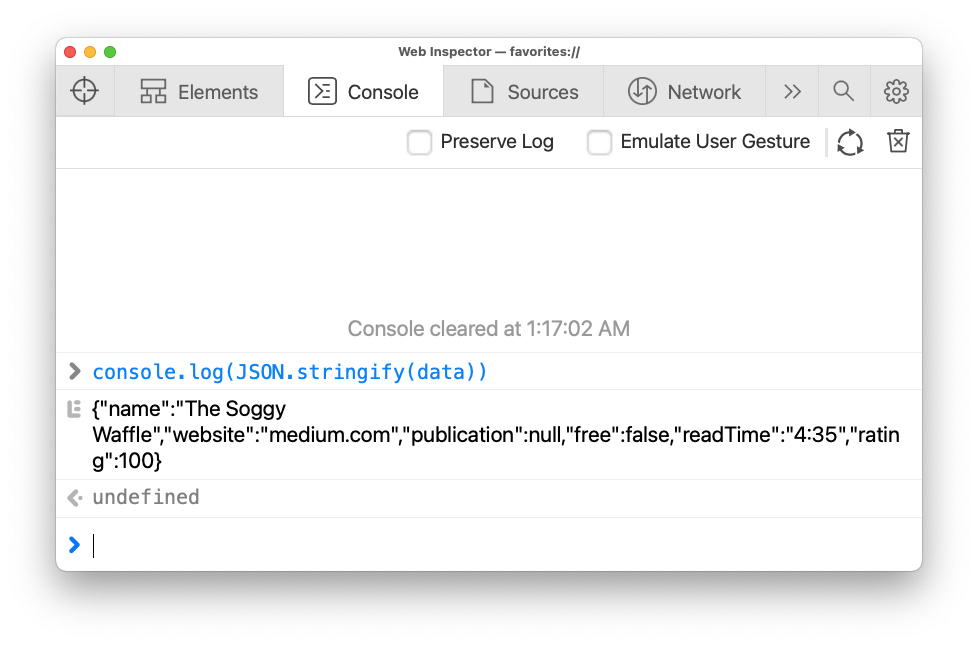Clear the console with the trash icon
This screenshot has width=978, height=645.
pyautogui.click(x=897, y=141)
